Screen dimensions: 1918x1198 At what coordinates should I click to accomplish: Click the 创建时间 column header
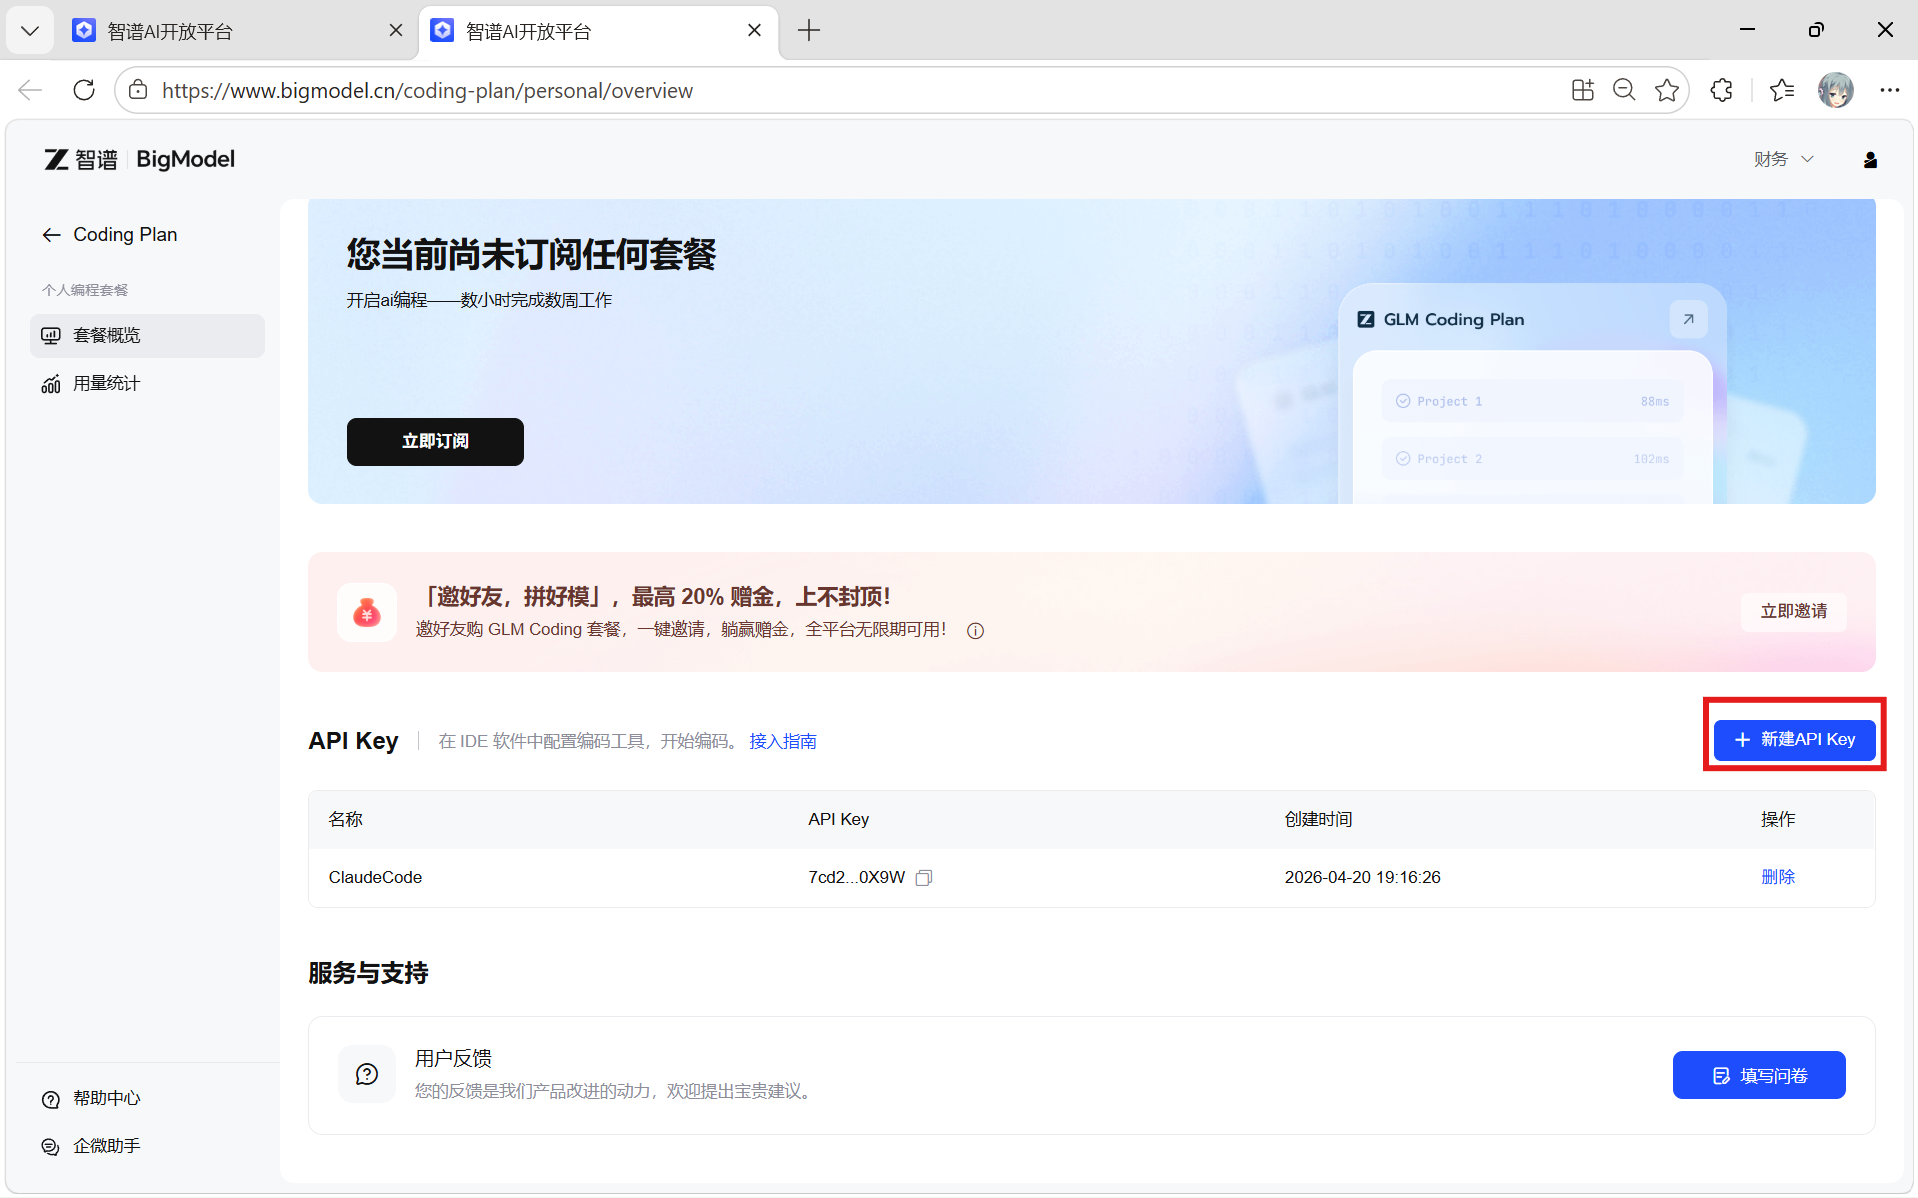point(1318,819)
